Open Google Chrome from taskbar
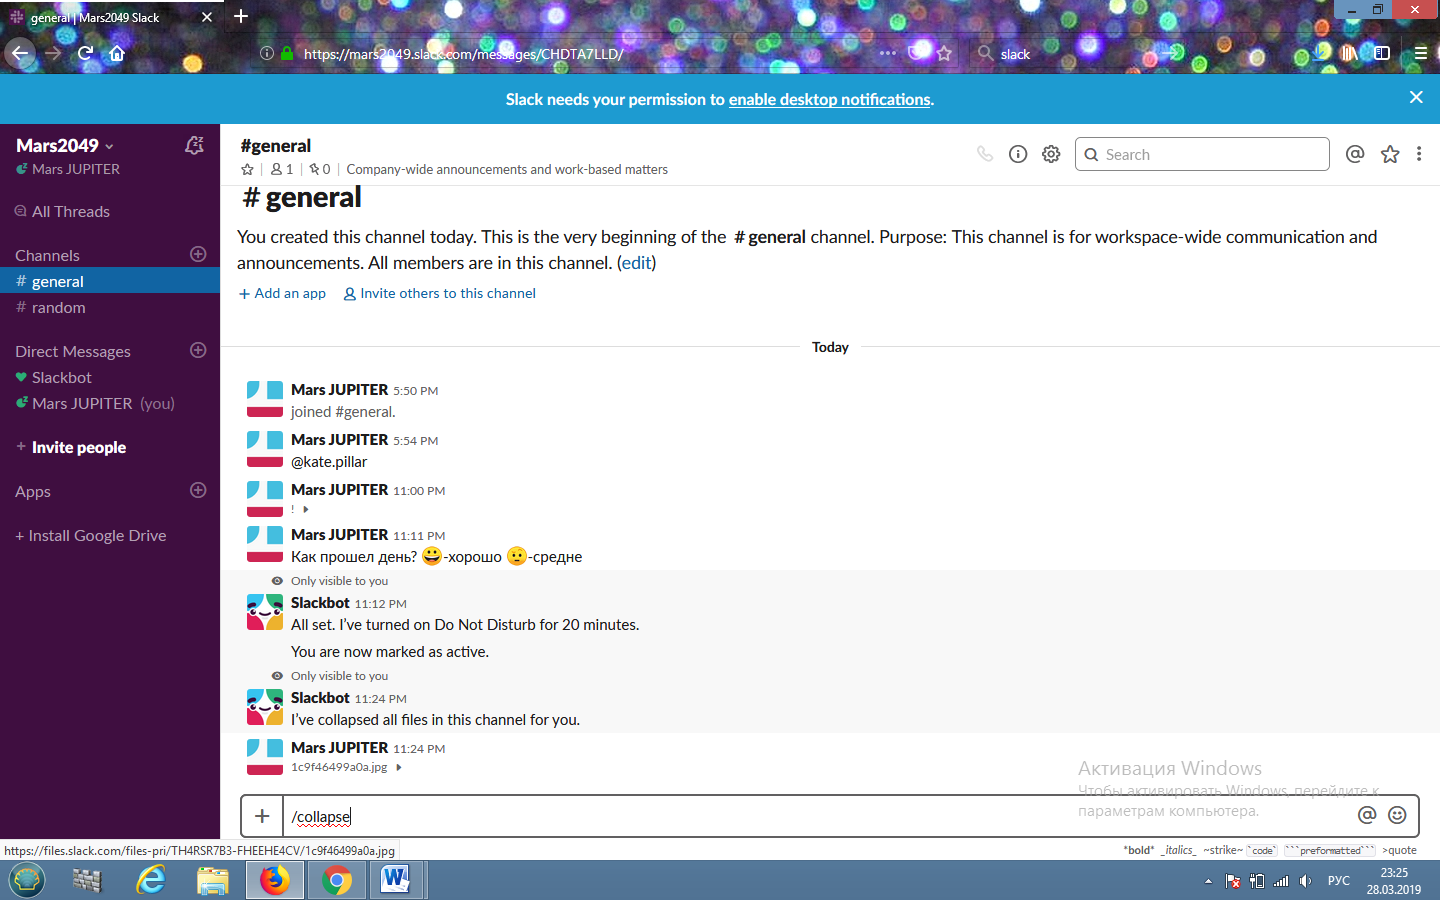The width and height of the screenshot is (1440, 900). [x=337, y=880]
